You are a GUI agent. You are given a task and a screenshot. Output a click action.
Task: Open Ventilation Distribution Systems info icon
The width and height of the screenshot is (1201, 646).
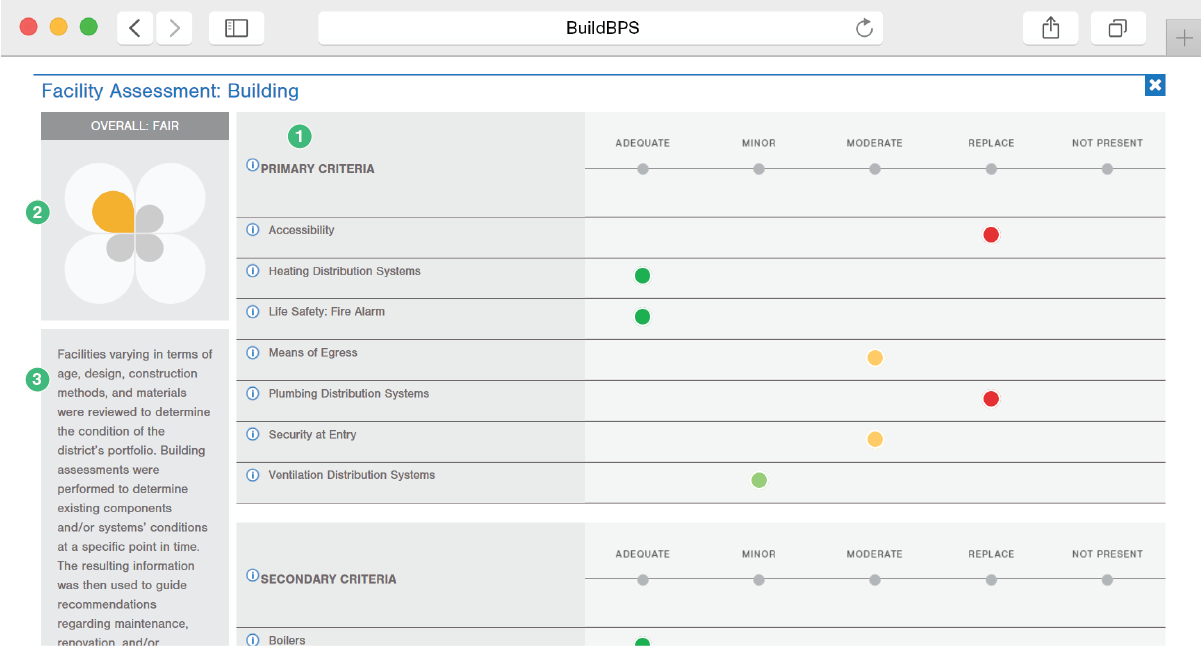coord(253,475)
